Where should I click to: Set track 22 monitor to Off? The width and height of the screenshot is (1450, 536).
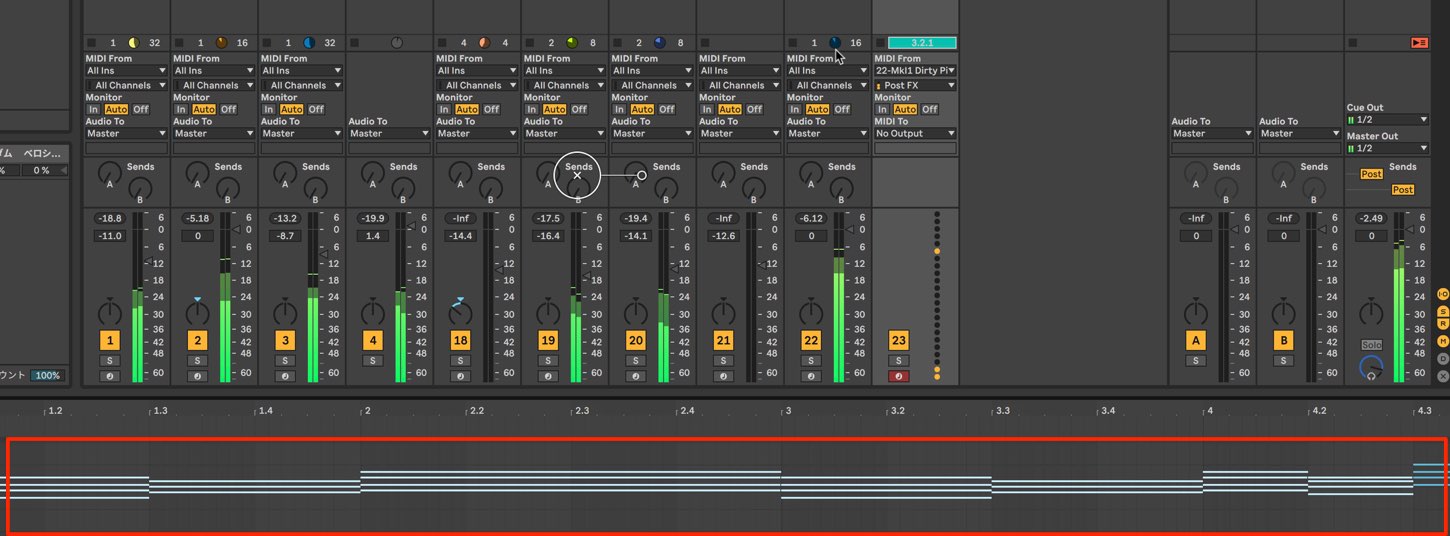[x=842, y=109]
